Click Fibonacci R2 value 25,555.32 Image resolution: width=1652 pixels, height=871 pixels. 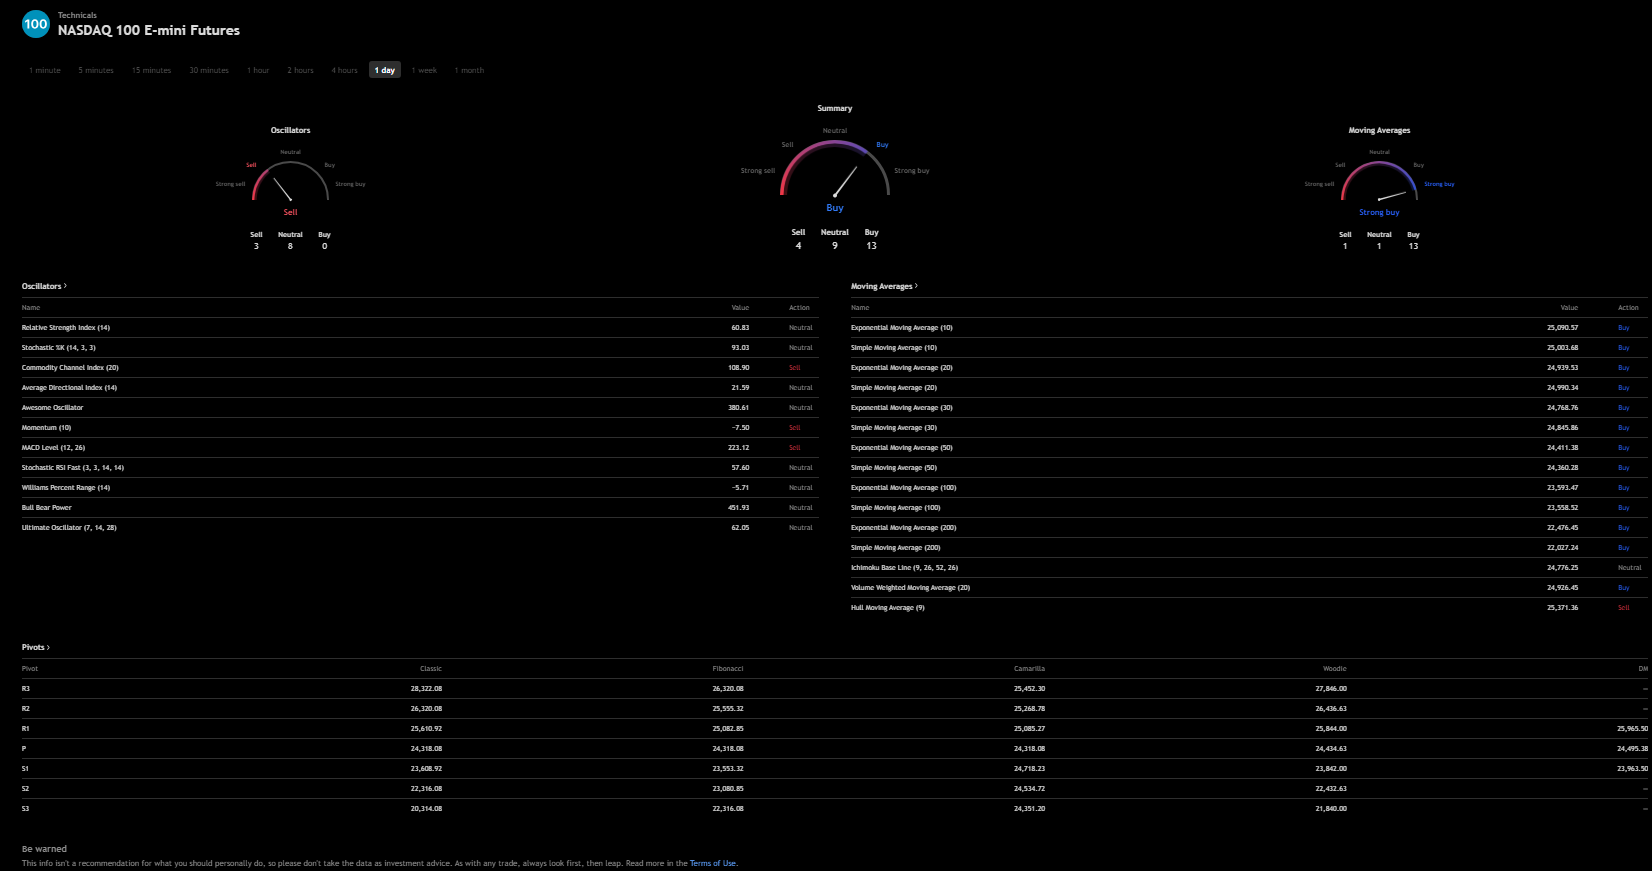coord(728,709)
